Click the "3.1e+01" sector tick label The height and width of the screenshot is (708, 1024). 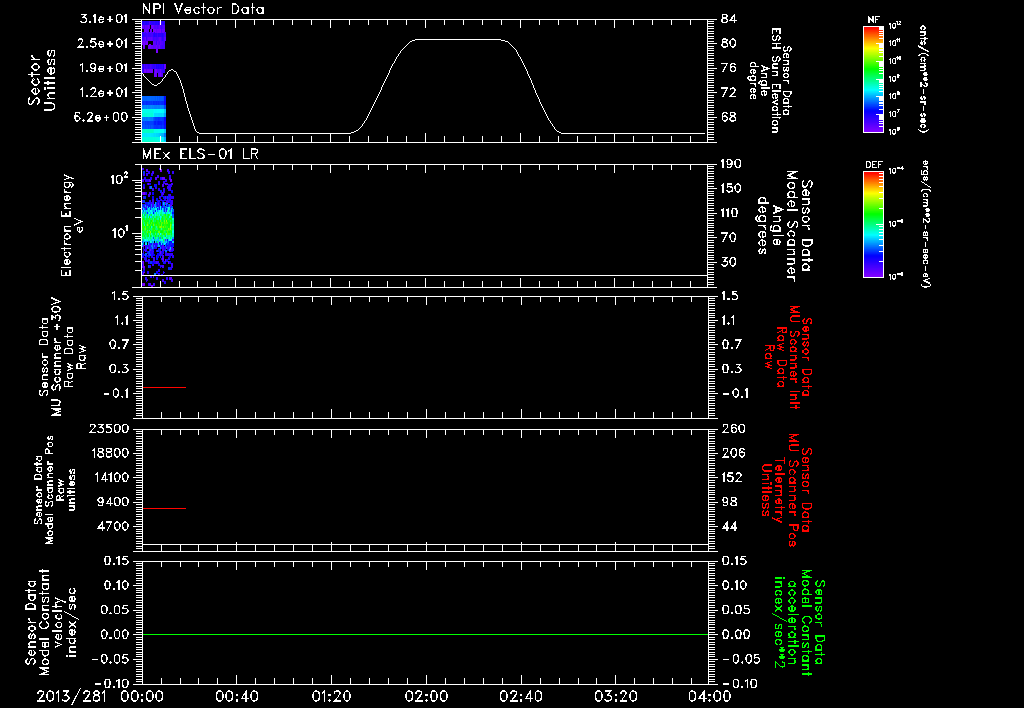click(103, 18)
